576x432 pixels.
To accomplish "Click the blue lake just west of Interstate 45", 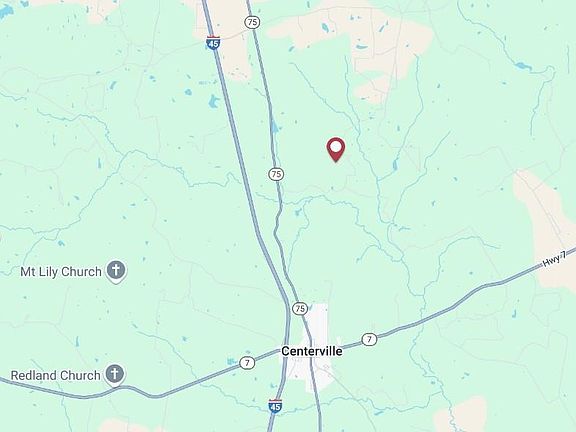I will point(213,101).
